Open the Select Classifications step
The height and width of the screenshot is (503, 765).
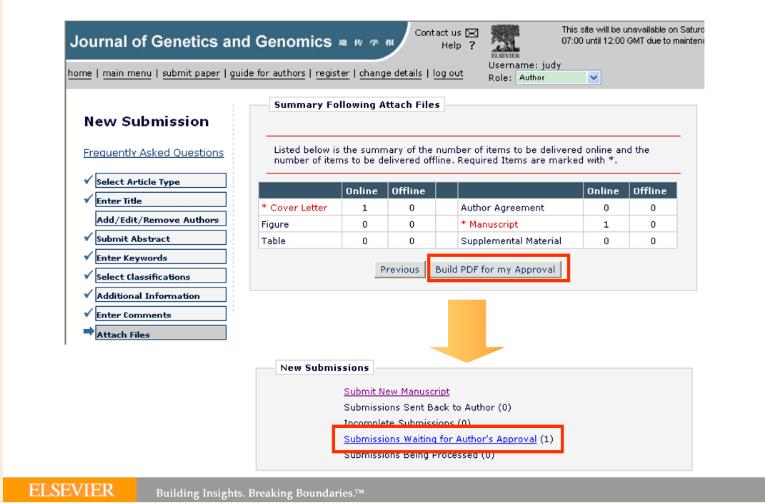(161, 276)
